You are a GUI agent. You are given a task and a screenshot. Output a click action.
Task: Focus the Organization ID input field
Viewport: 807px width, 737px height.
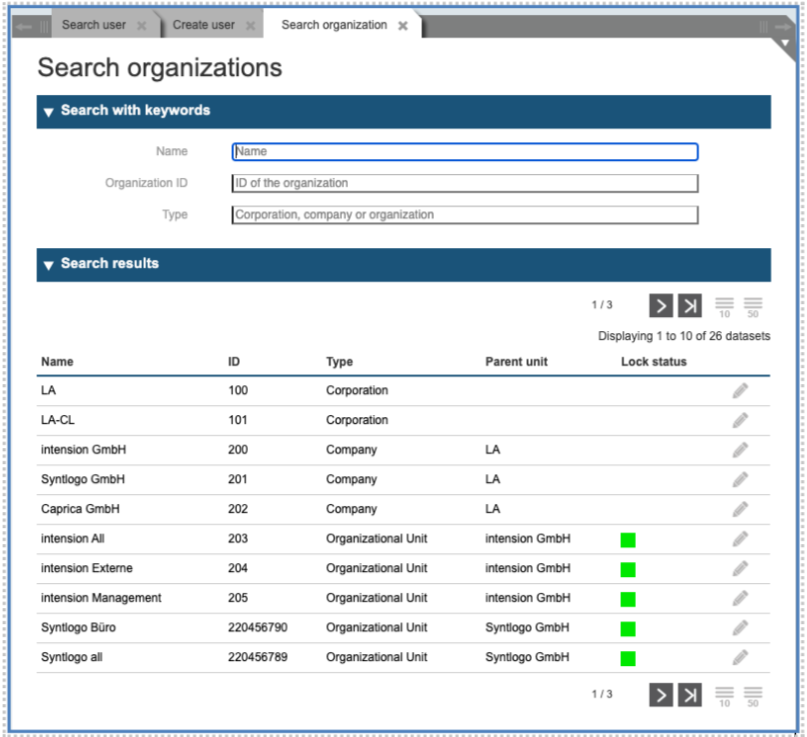click(x=464, y=184)
